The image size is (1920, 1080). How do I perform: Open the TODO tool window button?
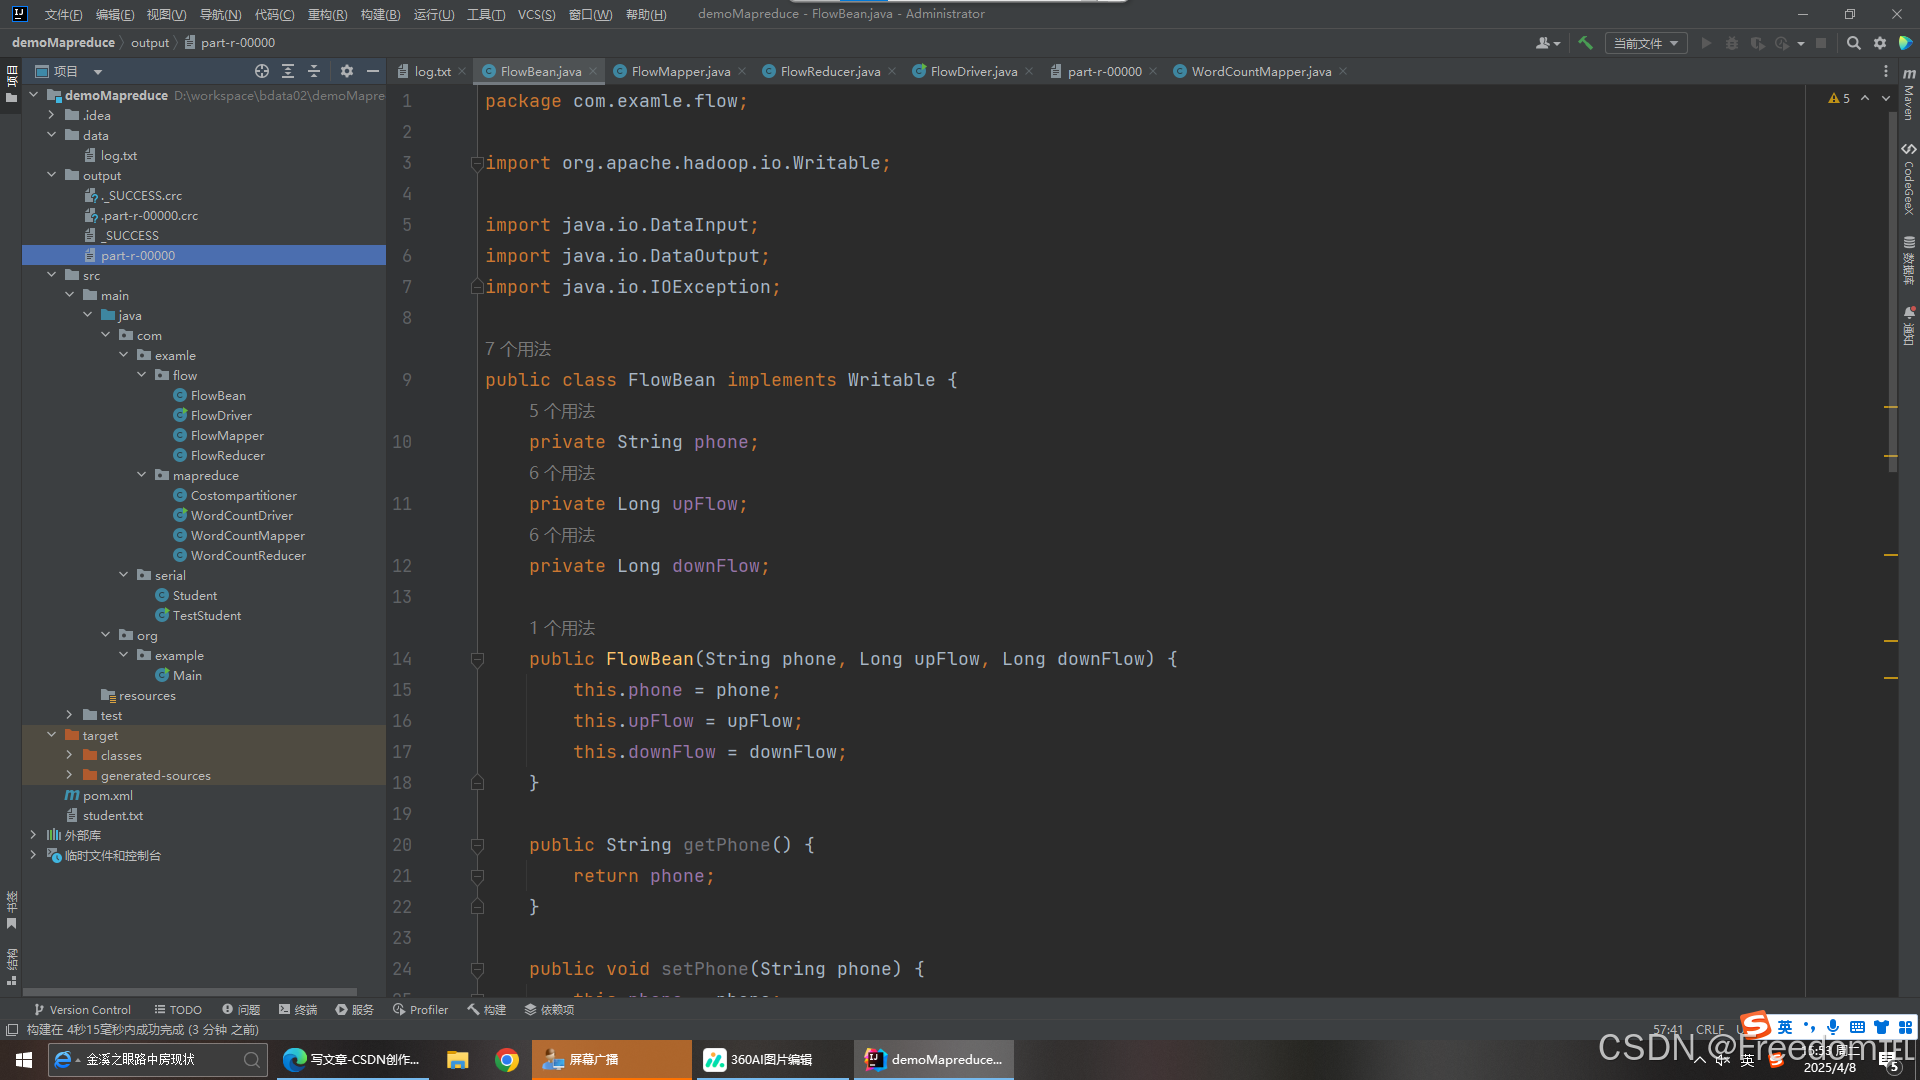(178, 1010)
